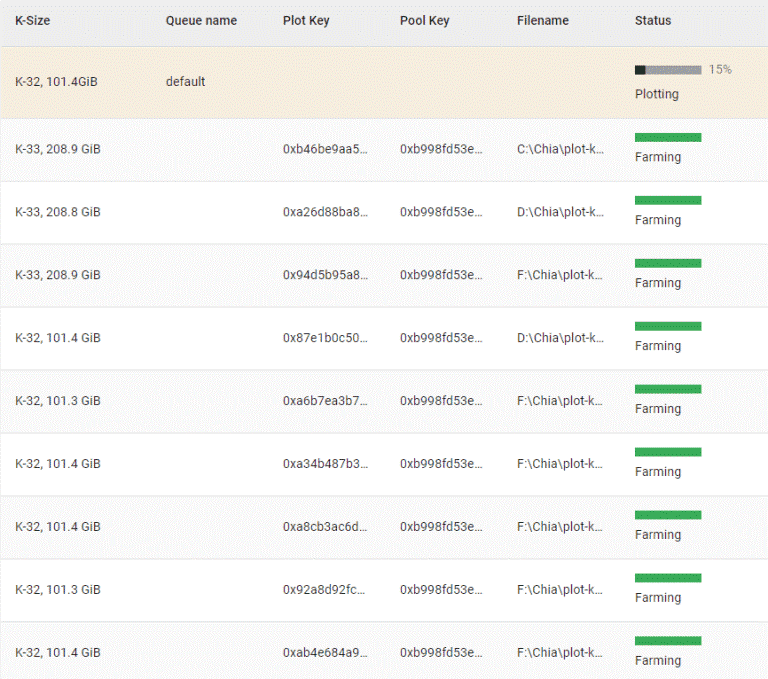Click 'Farming' status in 0xa26d88ba8 row
The width and height of the screenshot is (768, 679).
658,220
